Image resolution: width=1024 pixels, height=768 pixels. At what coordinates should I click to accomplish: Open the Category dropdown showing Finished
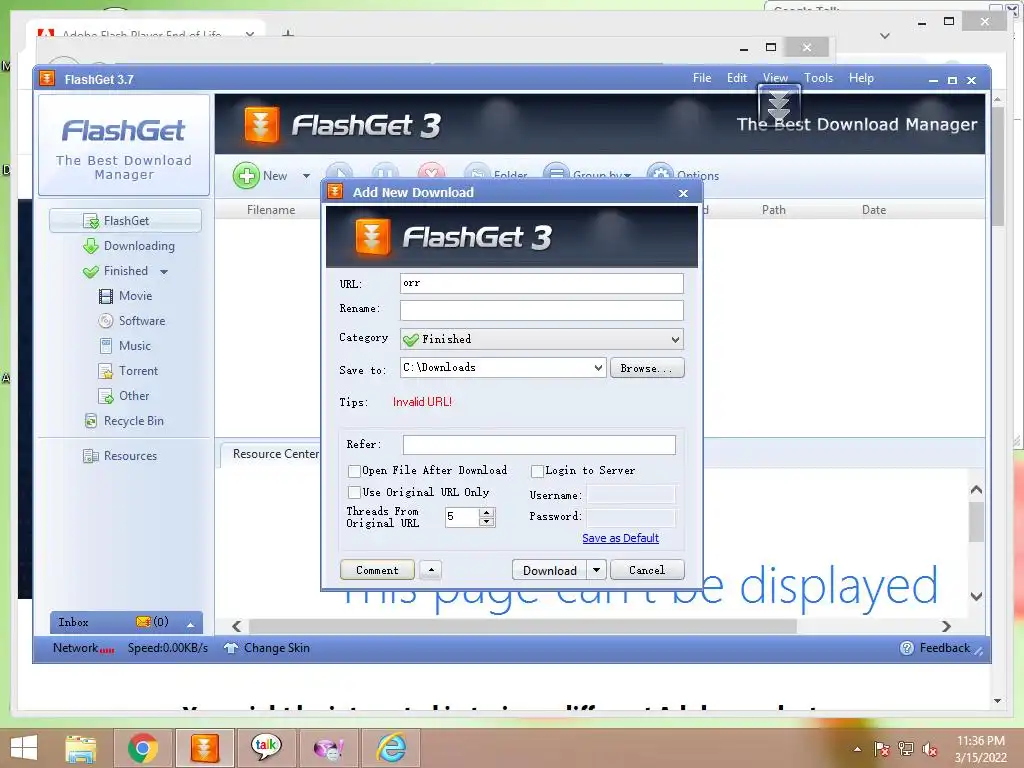click(541, 339)
